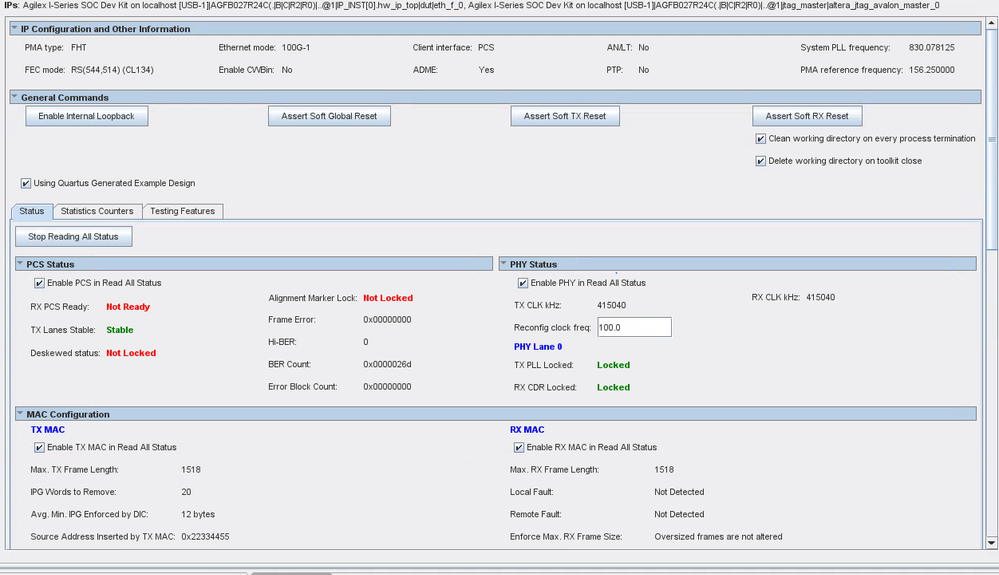Uncheck Delete working directory on toolkit close
Image resolution: width=999 pixels, height=575 pixels.
[x=762, y=161]
